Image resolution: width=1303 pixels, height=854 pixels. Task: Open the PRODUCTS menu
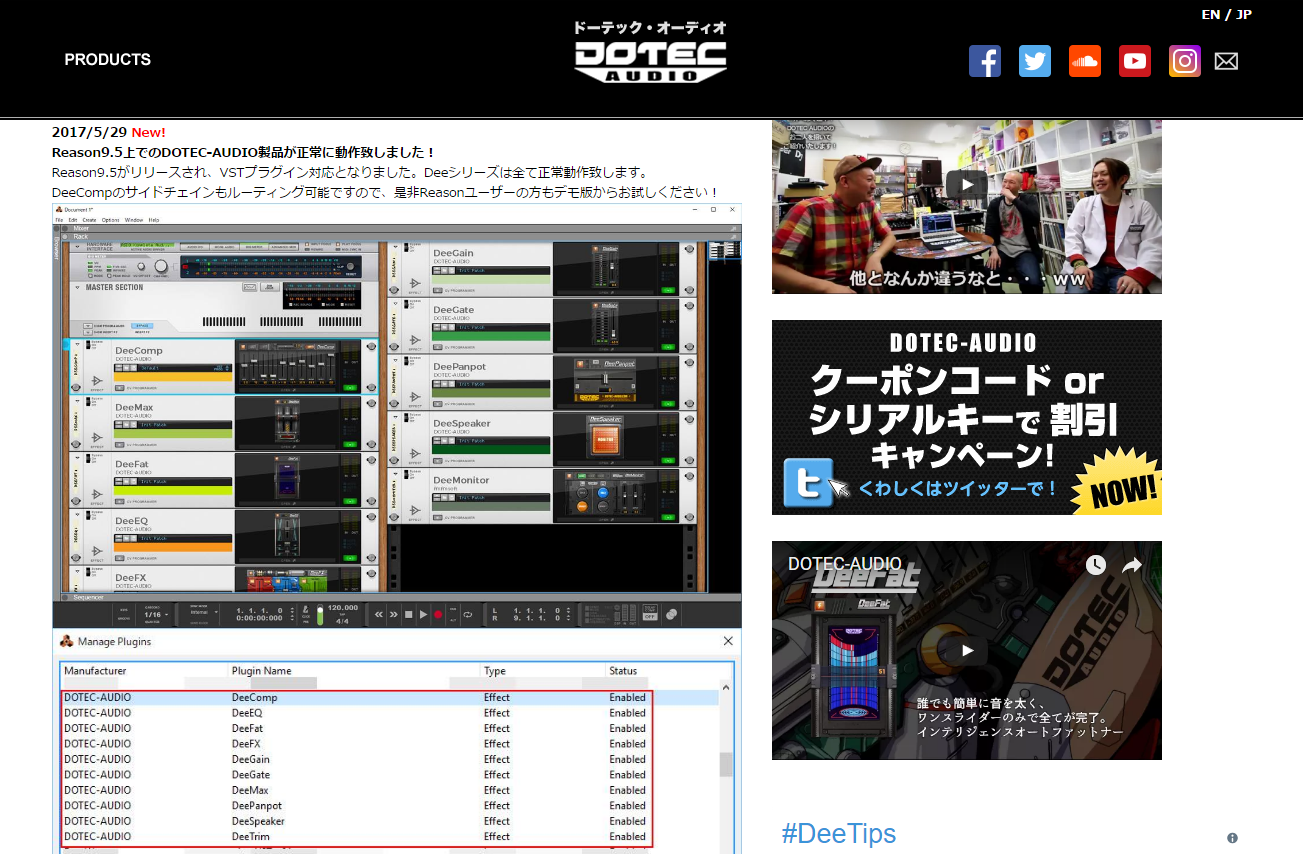pos(108,60)
